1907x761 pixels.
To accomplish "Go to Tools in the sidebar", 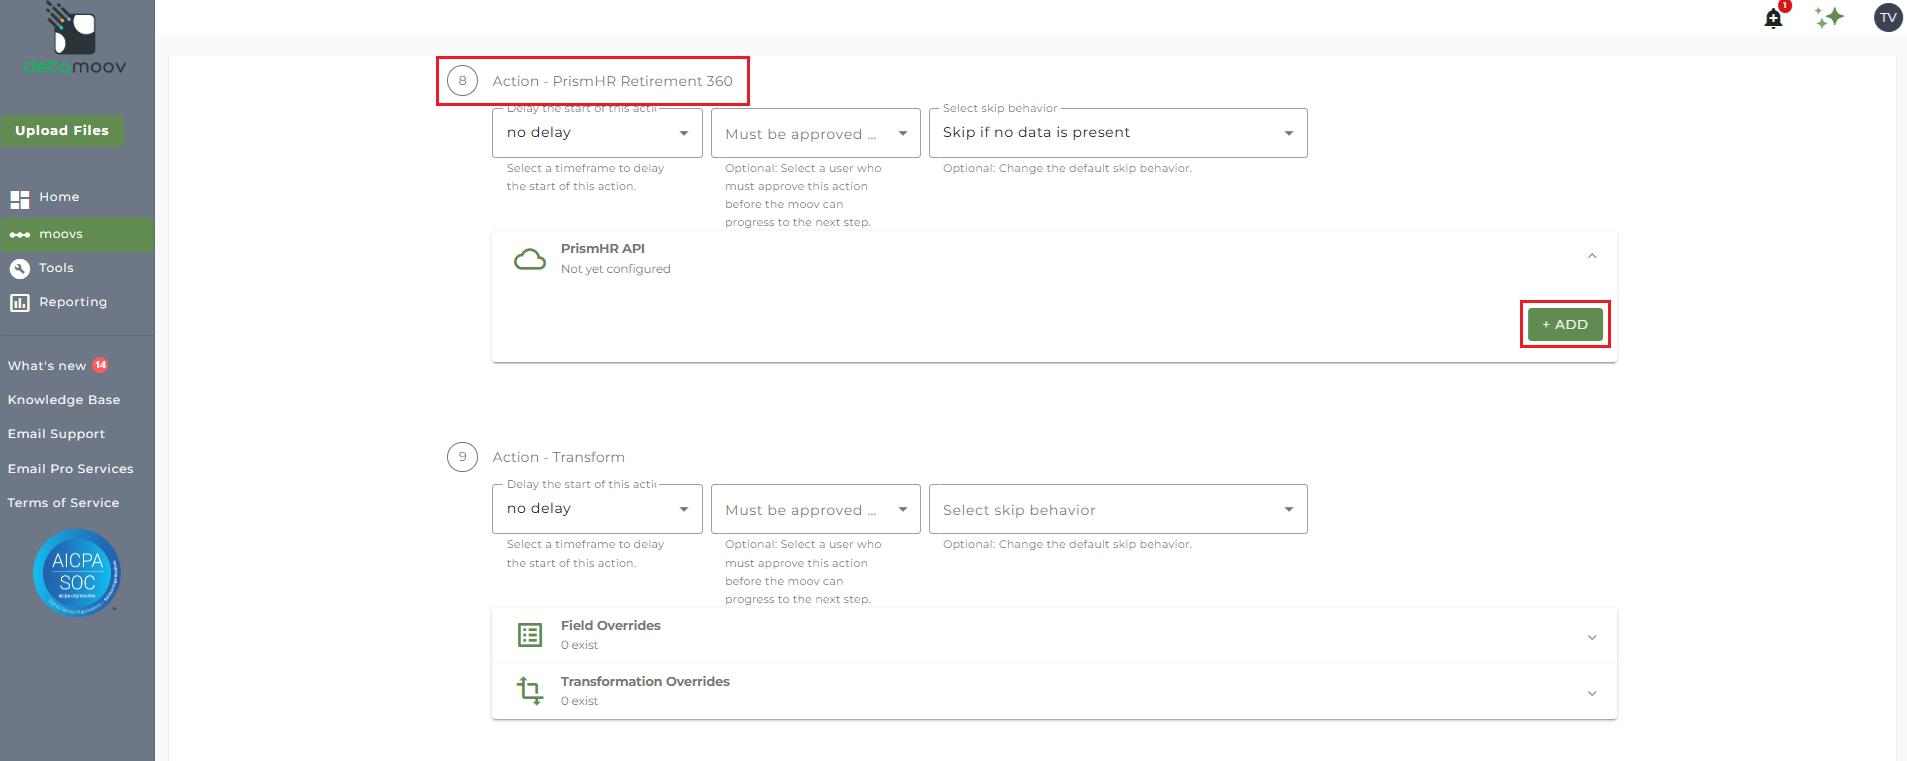I will (56, 268).
